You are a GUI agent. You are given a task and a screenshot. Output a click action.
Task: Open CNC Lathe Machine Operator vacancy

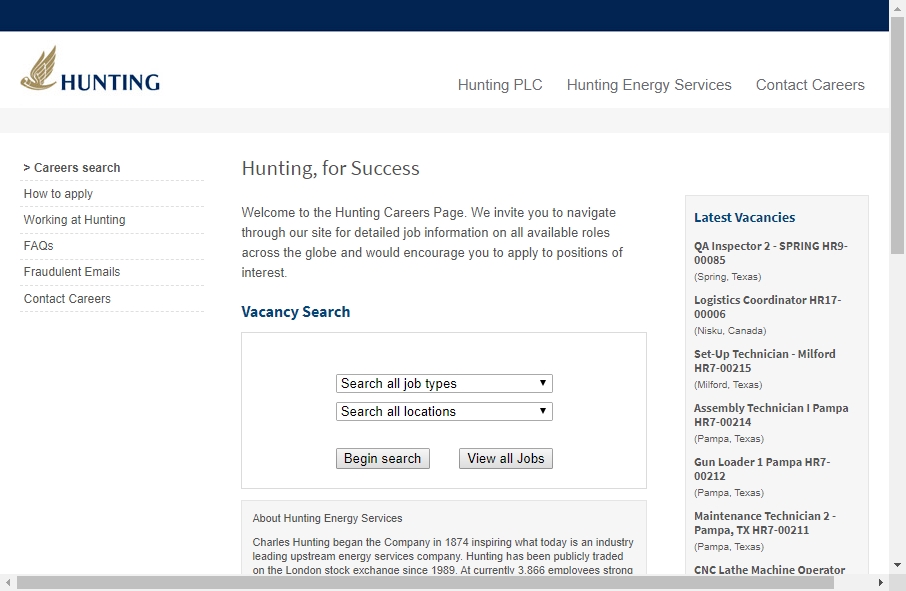click(769, 570)
